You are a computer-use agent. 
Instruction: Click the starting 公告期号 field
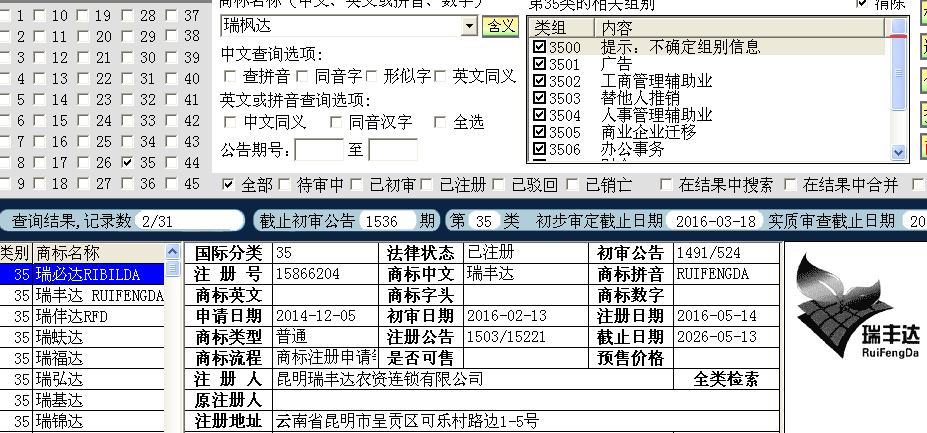(319, 150)
